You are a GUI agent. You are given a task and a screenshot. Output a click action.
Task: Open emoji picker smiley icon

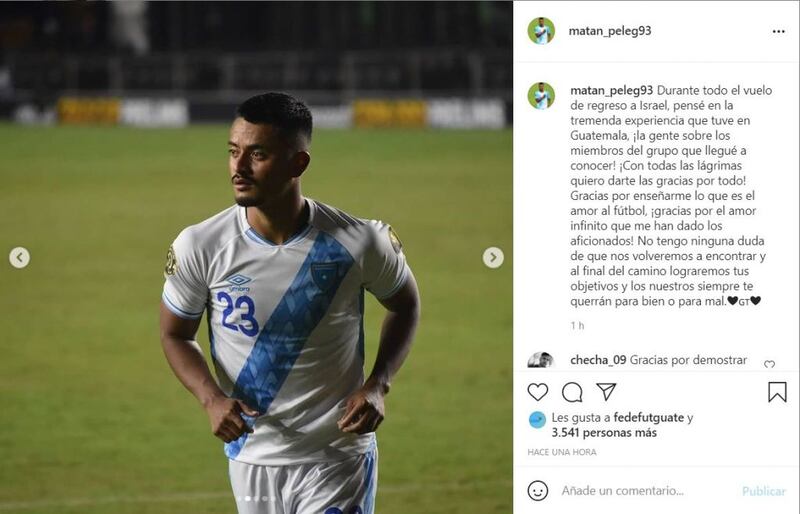(538, 491)
